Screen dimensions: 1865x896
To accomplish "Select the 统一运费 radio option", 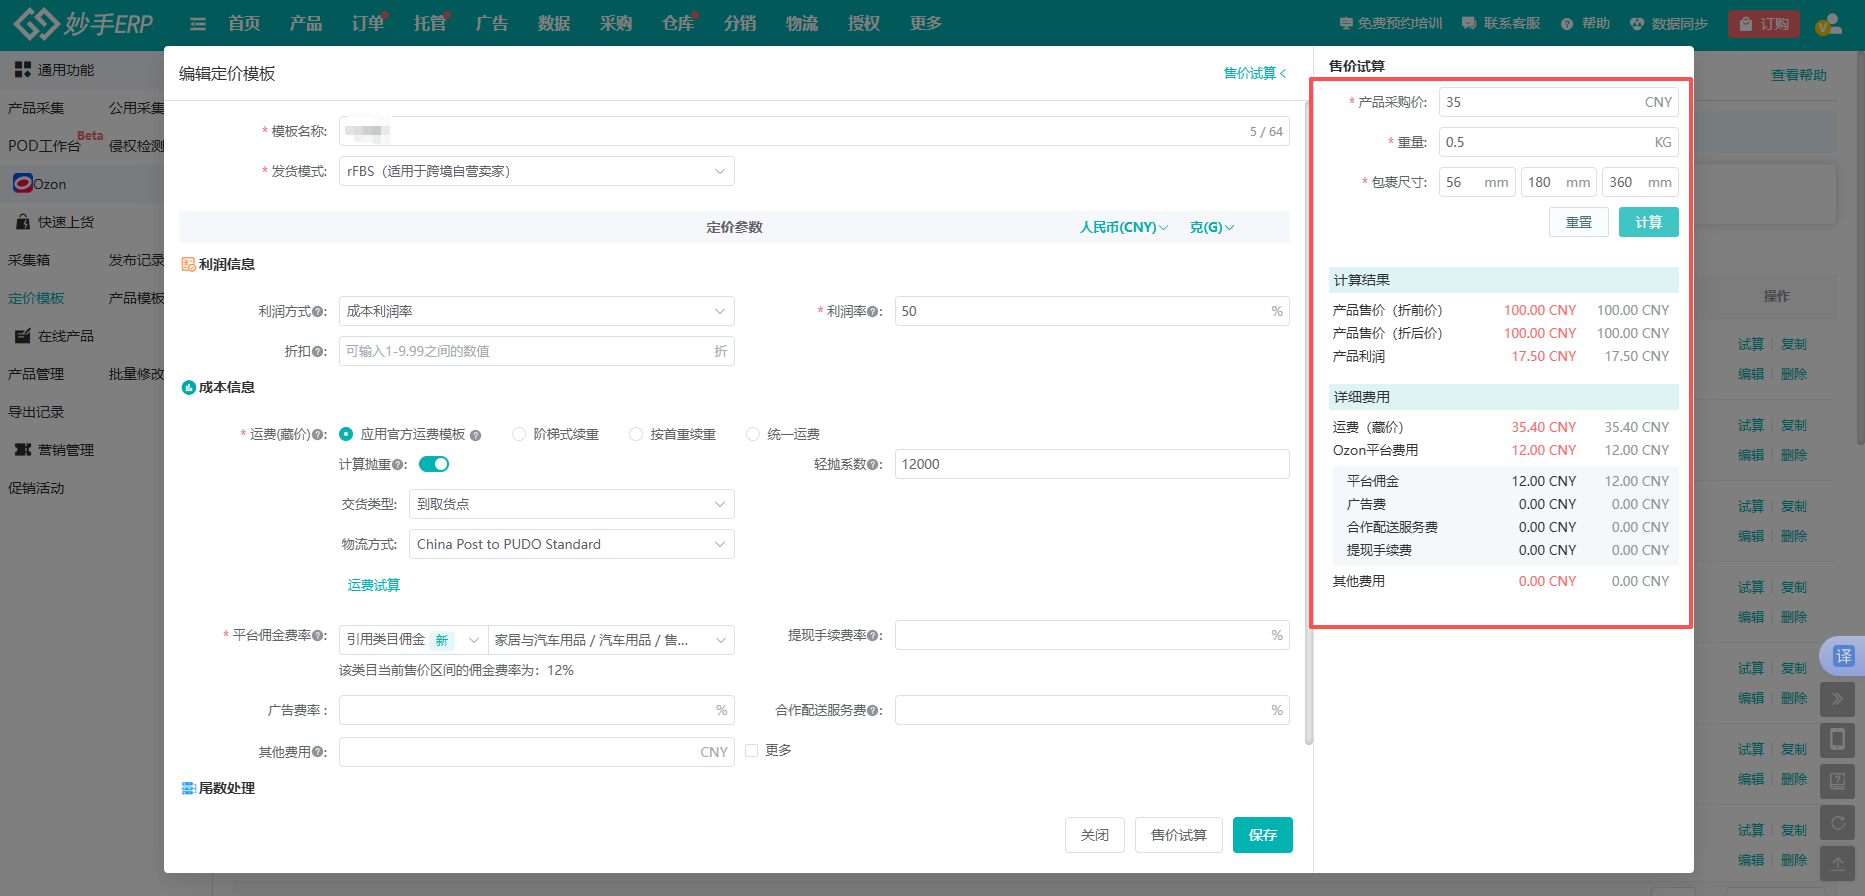I will coord(753,434).
